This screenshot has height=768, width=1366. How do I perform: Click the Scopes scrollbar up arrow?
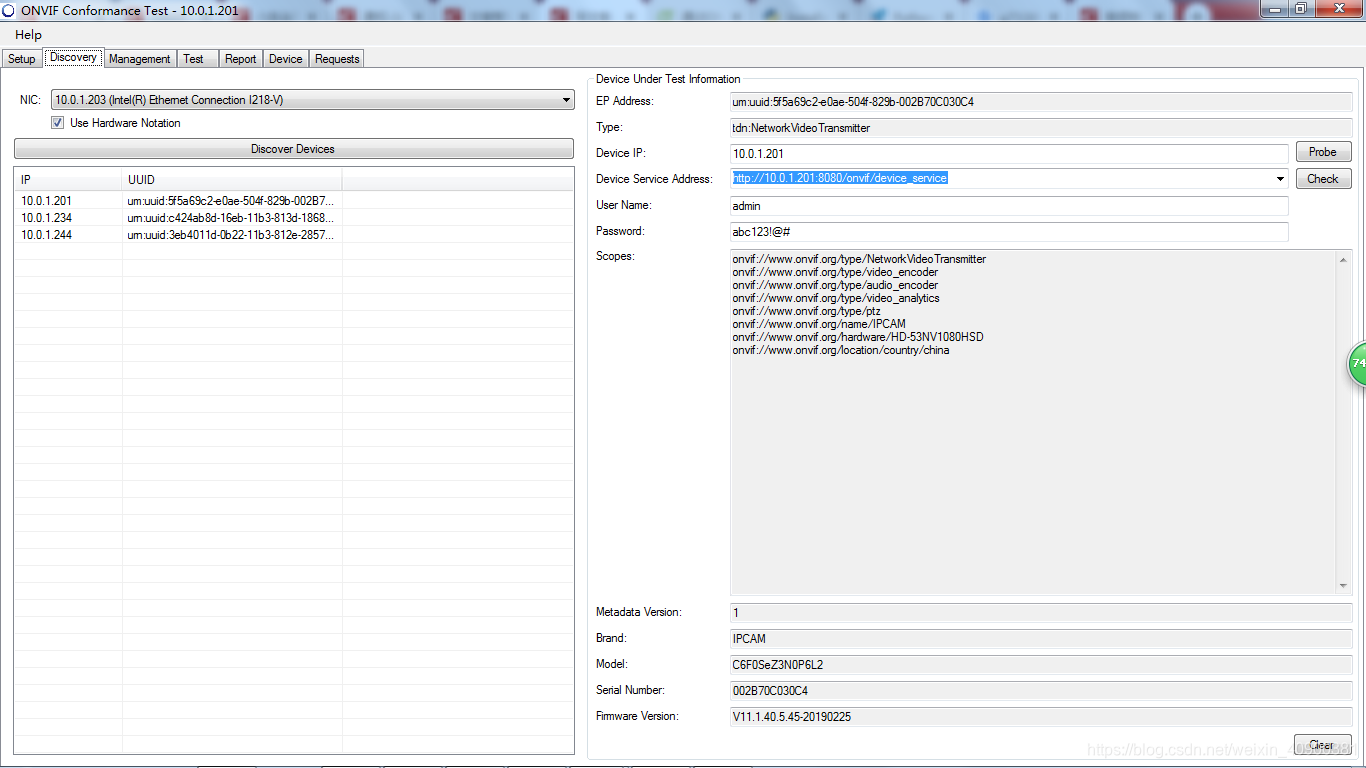[x=1344, y=260]
